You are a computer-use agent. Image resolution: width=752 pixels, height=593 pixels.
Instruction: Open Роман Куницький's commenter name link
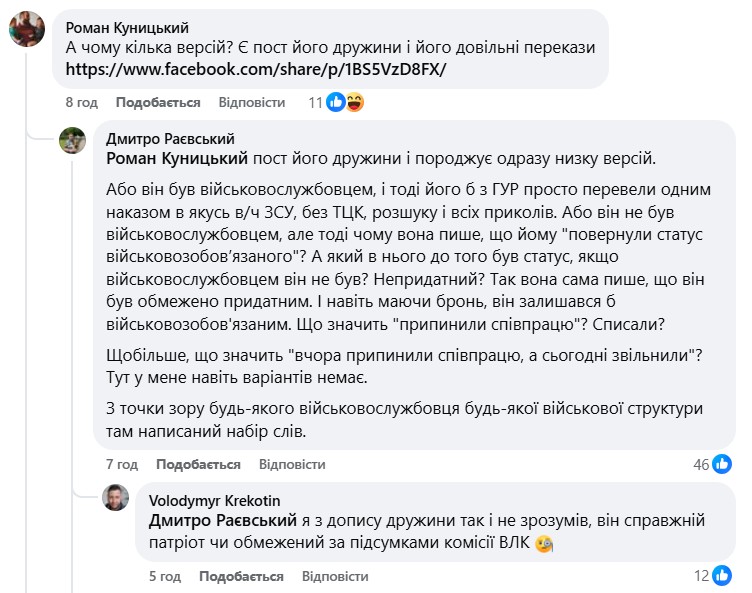click(x=127, y=27)
